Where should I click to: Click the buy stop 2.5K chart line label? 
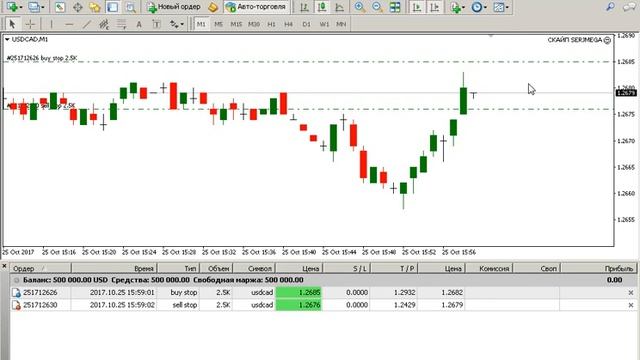click(42, 58)
